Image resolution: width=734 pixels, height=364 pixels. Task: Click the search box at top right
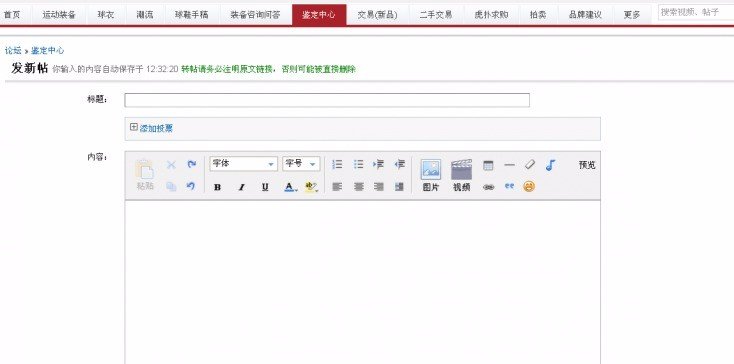696,13
